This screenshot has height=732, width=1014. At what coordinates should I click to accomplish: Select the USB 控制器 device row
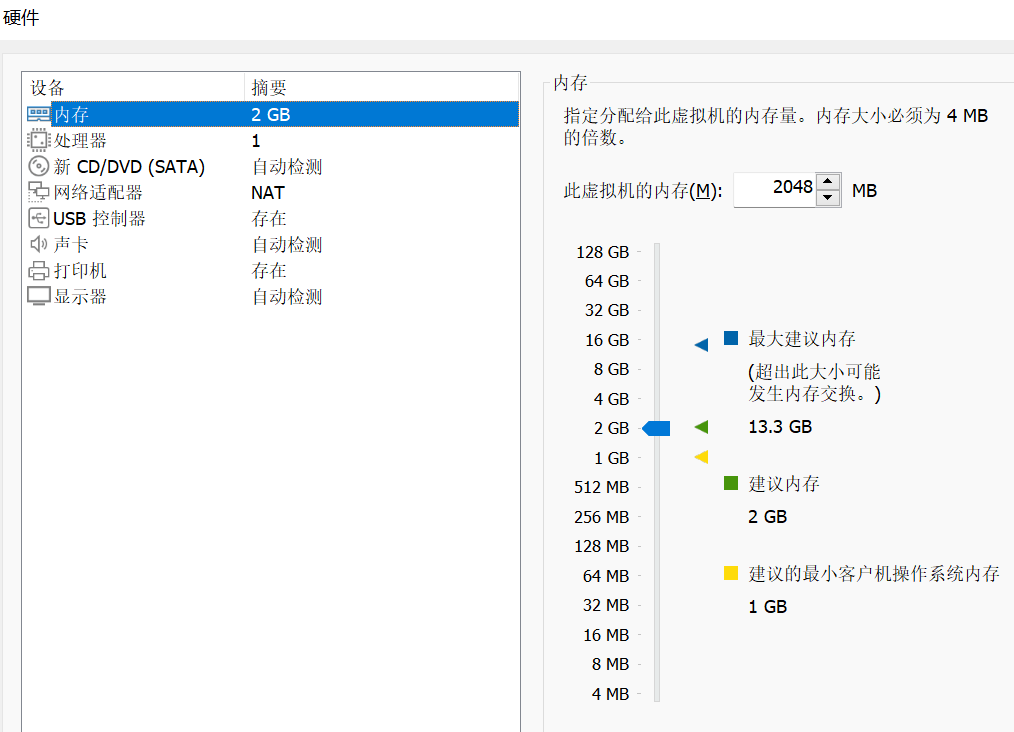(271, 218)
